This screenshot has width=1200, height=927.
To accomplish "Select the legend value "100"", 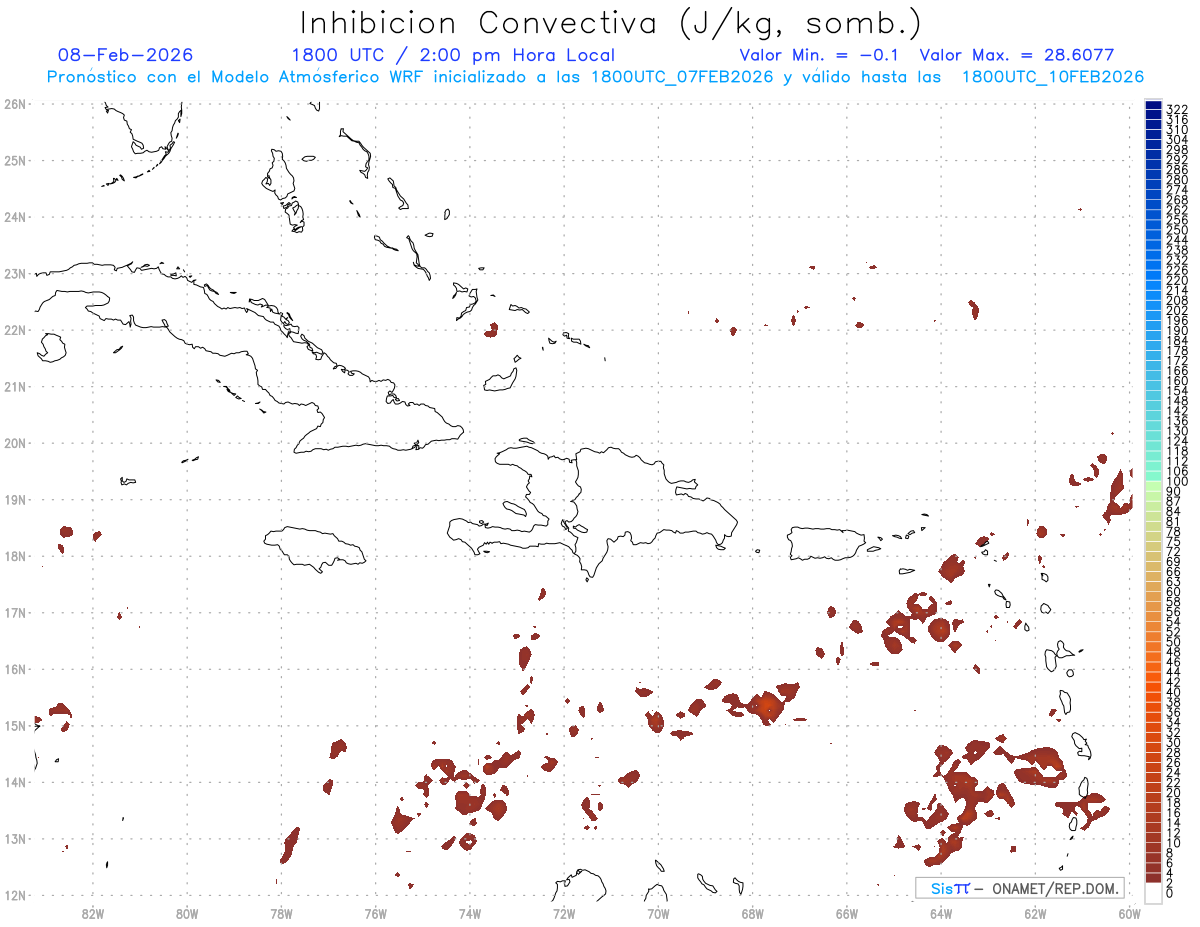I will click(1177, 481).
